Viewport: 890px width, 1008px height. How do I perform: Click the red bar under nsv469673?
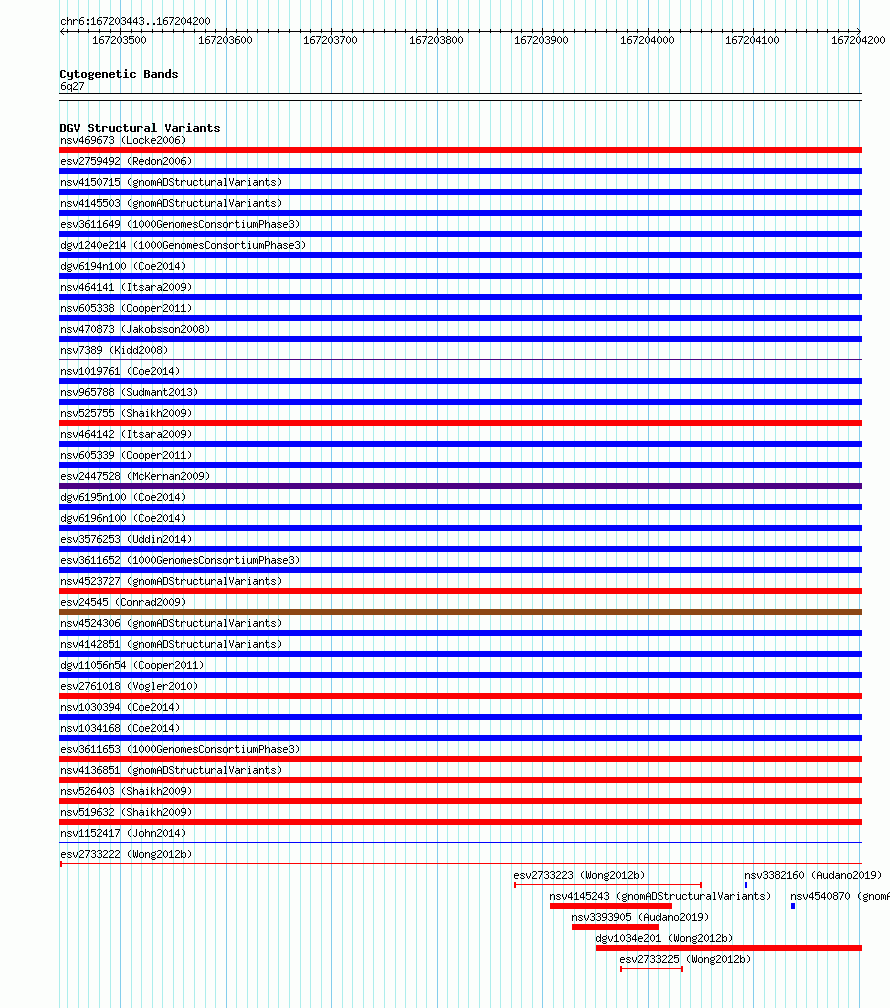(x=460, y=150)
